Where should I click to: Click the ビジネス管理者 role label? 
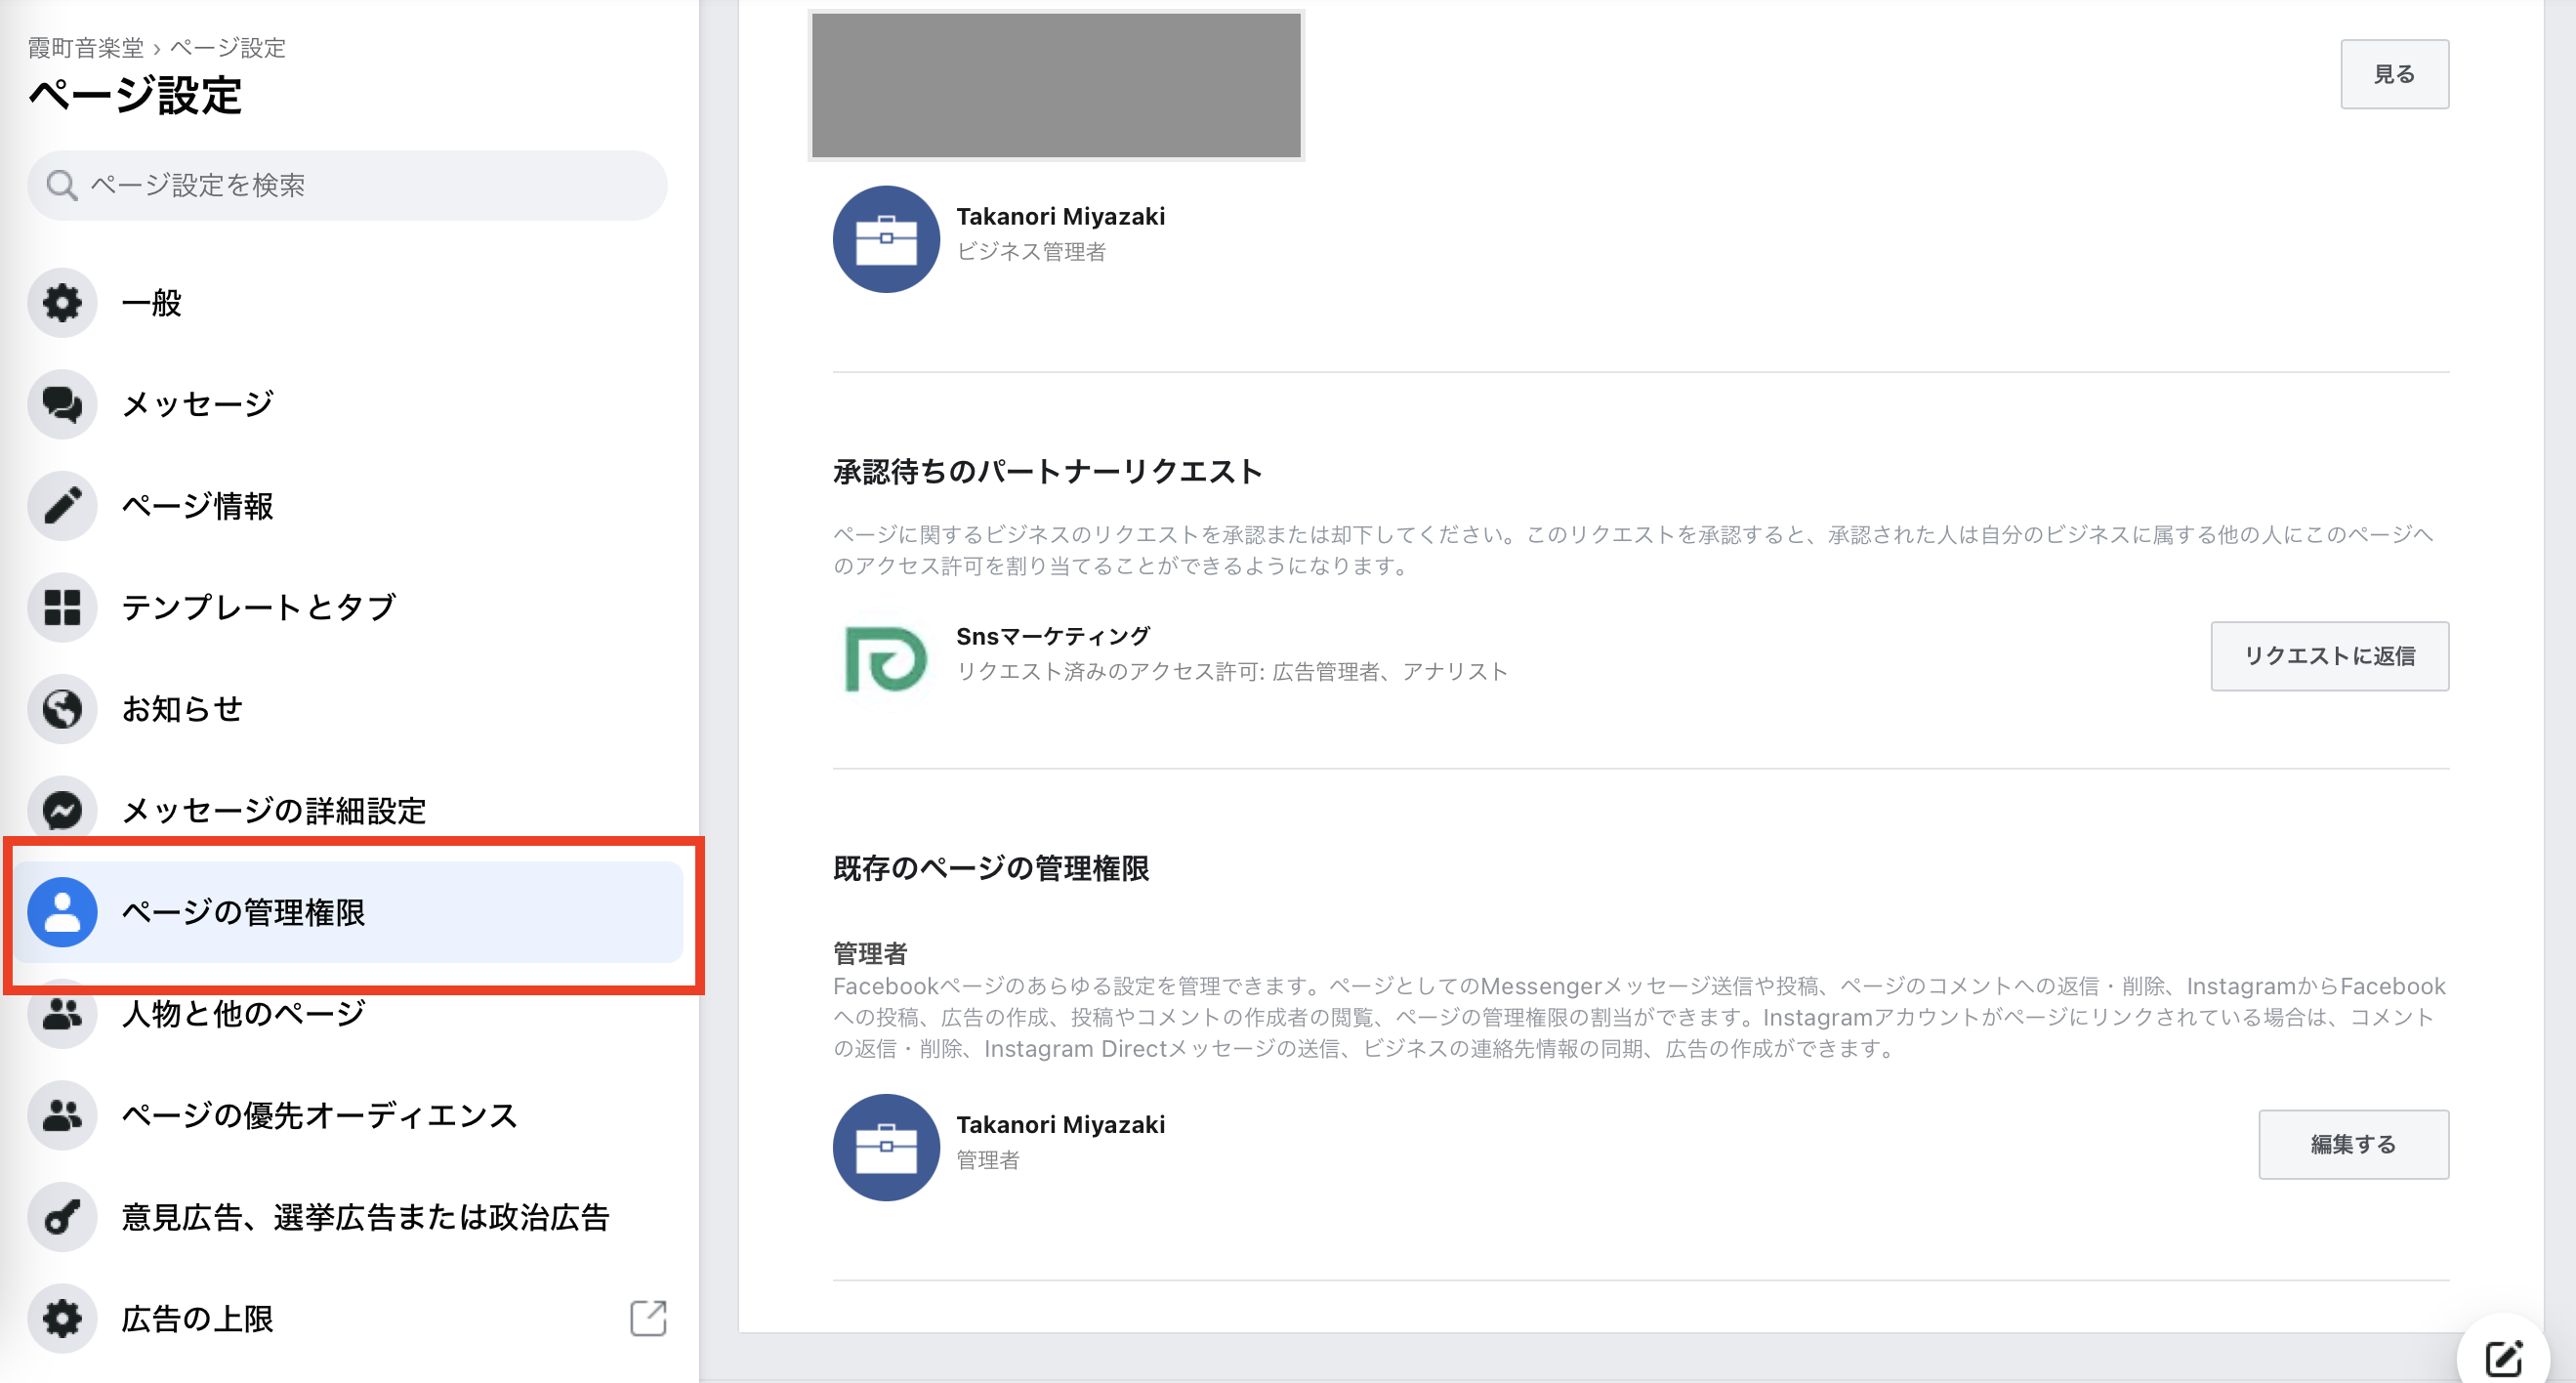click(1031, 251)
